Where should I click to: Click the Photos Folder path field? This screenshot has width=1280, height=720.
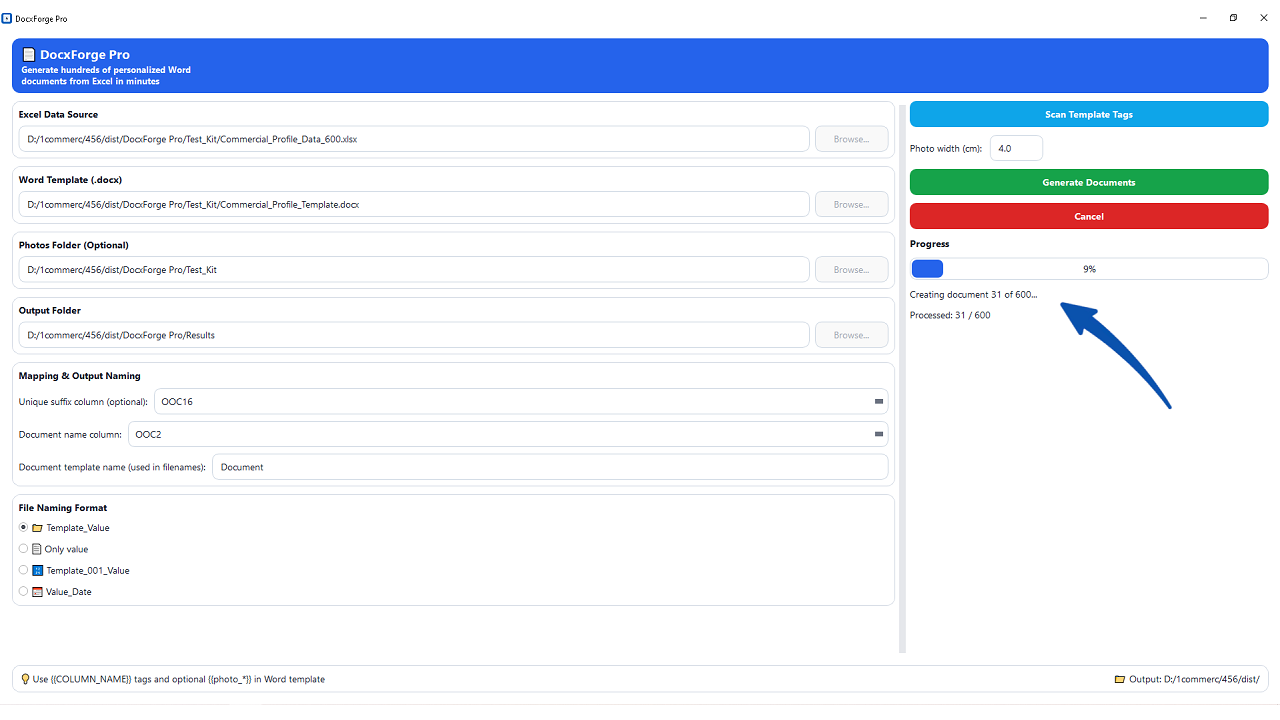click(414, 270)
